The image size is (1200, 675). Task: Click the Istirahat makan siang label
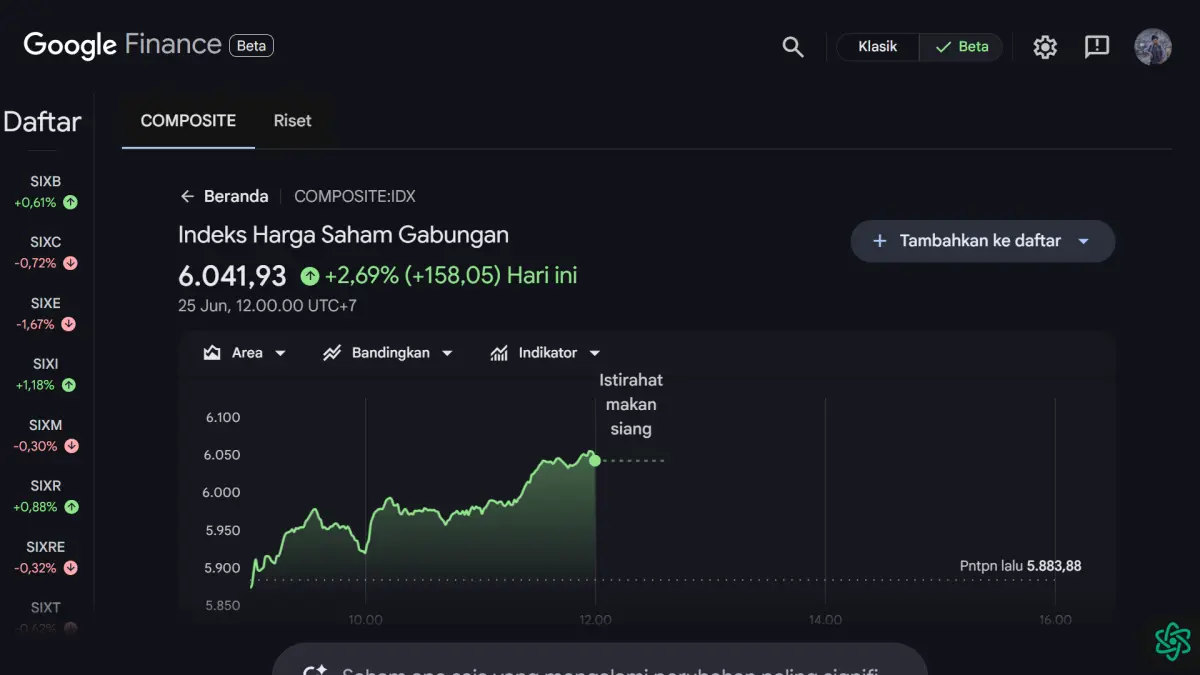(x=631, y=405)
